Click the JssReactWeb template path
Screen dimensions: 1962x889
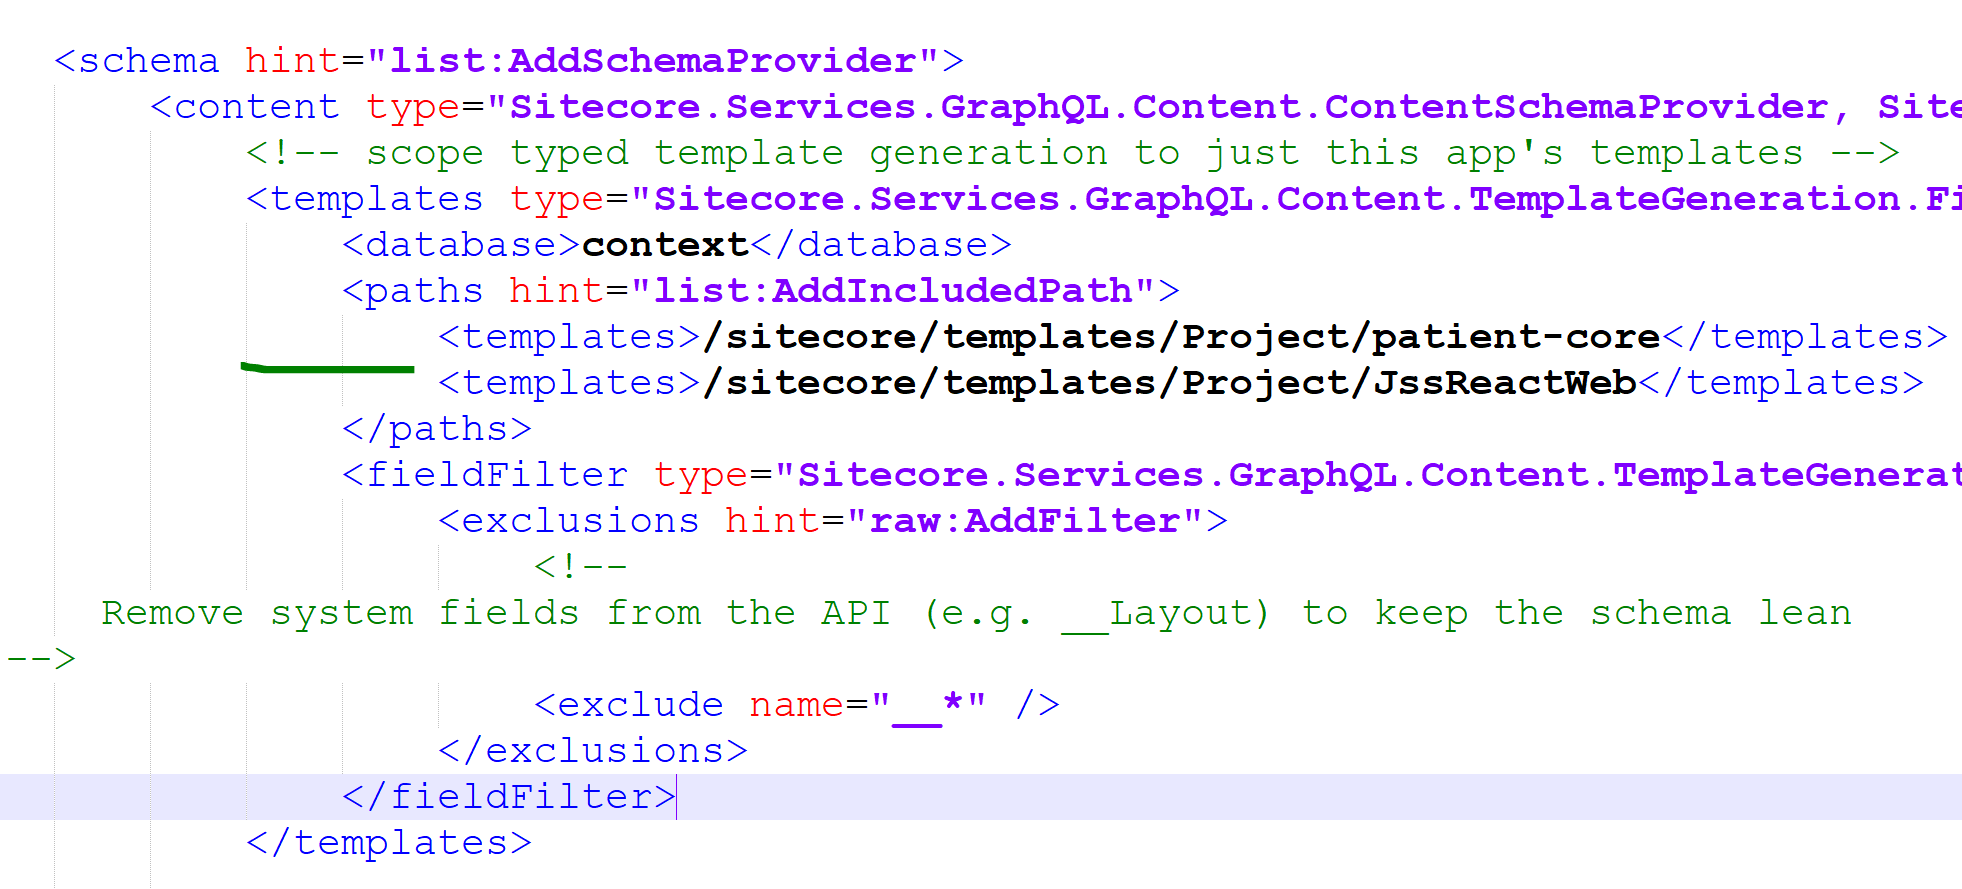pos(1170,383)
